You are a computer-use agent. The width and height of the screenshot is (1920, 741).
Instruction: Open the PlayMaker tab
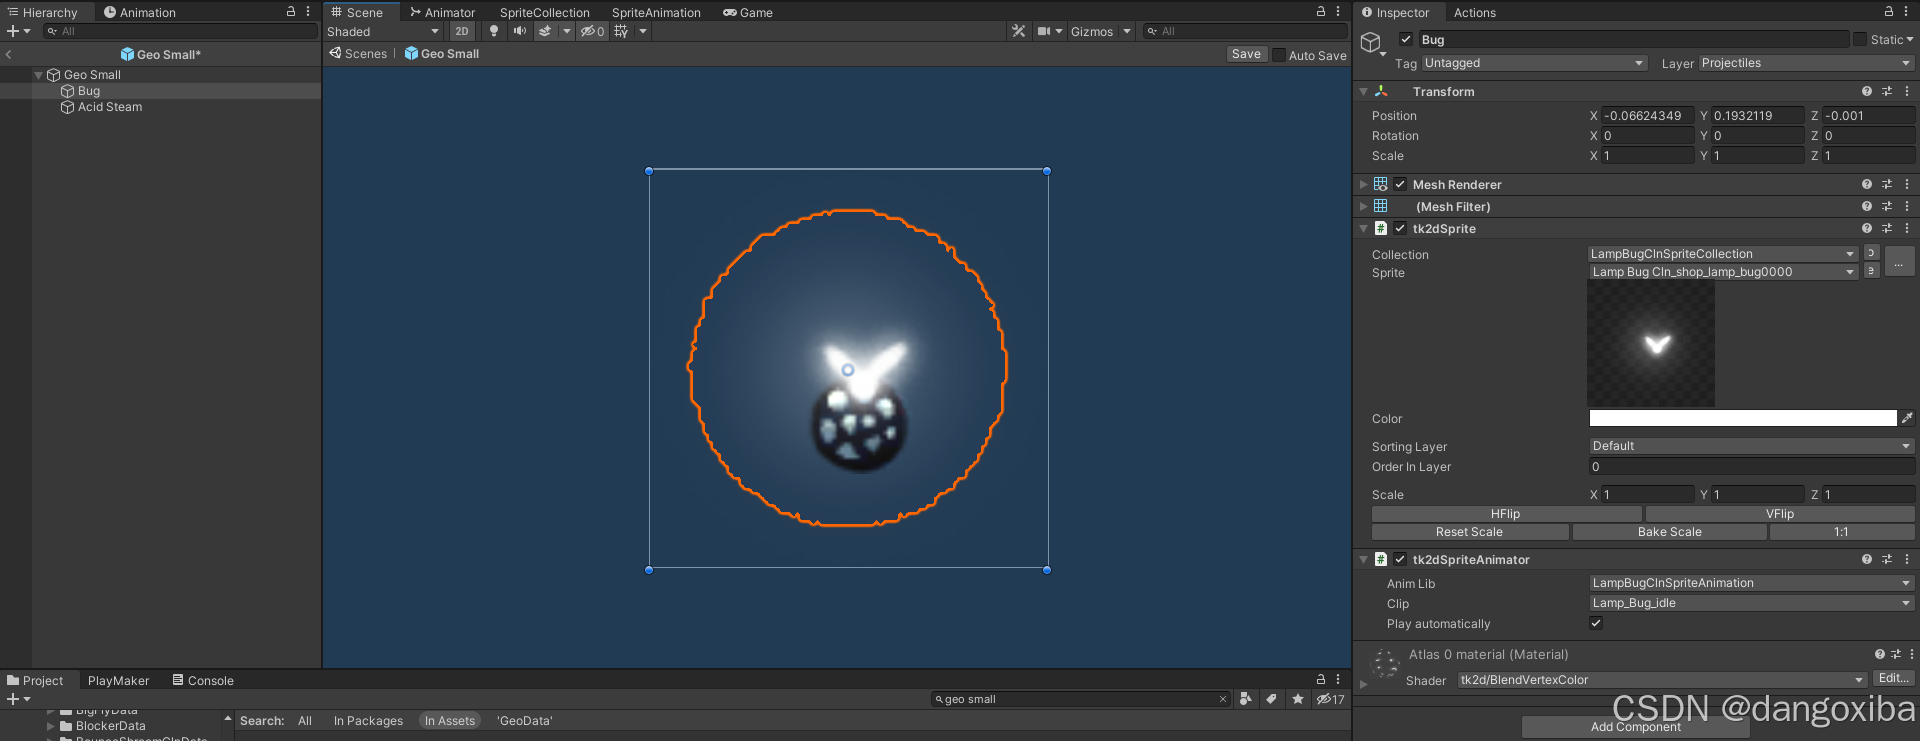[x=118, y=680]
